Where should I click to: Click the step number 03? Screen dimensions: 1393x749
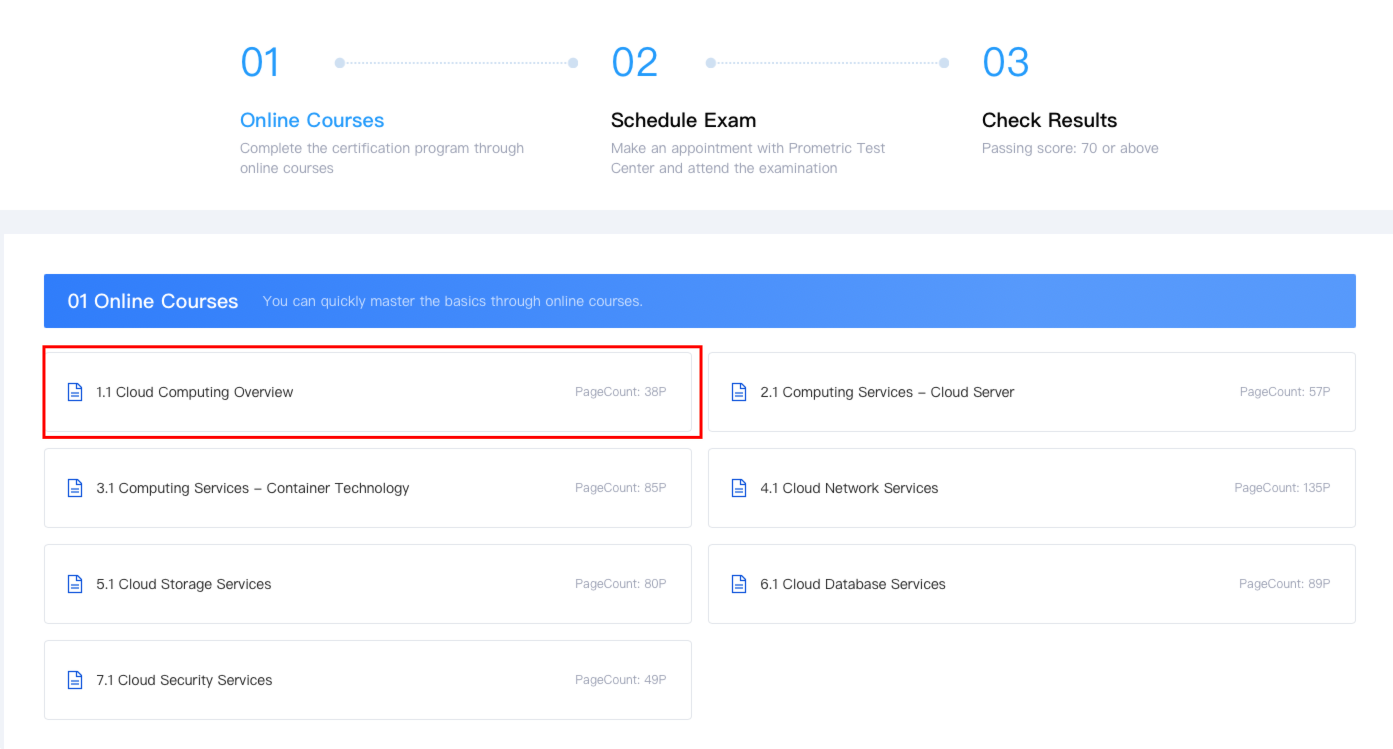[1005, 62]
